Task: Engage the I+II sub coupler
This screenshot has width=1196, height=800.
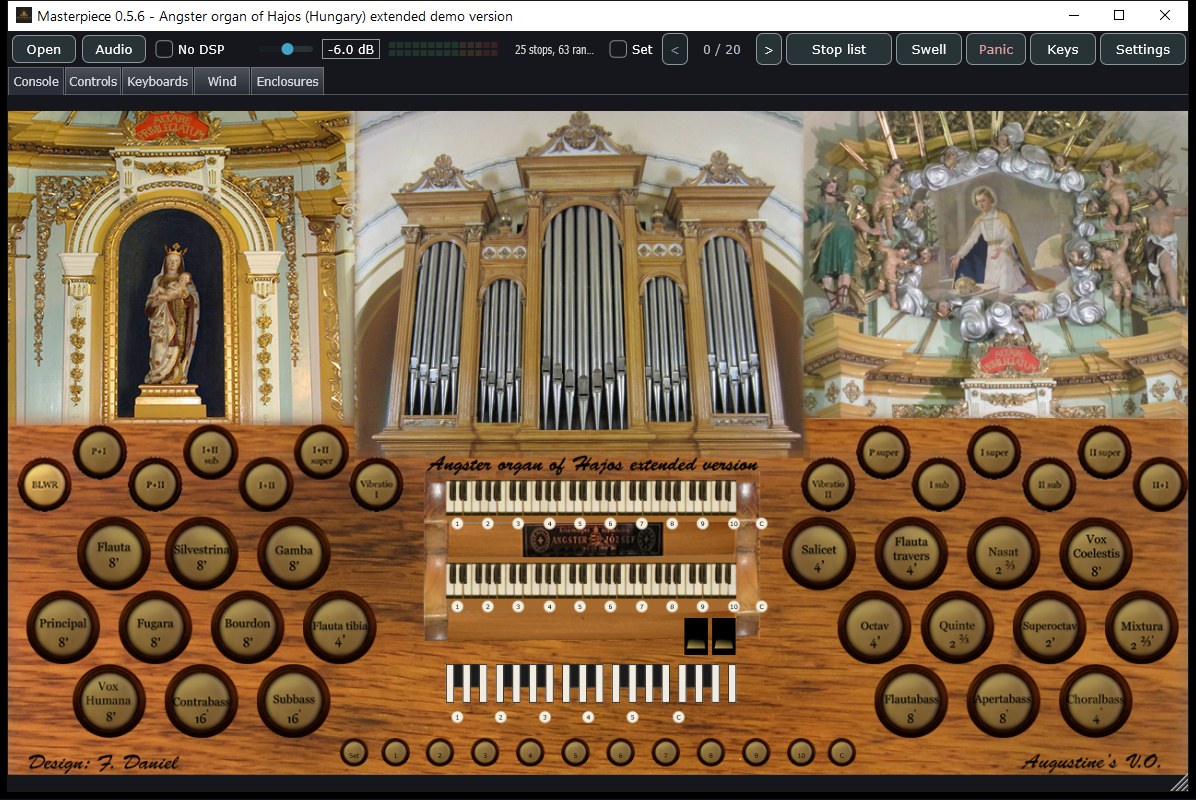Action: tap(211, 451)
